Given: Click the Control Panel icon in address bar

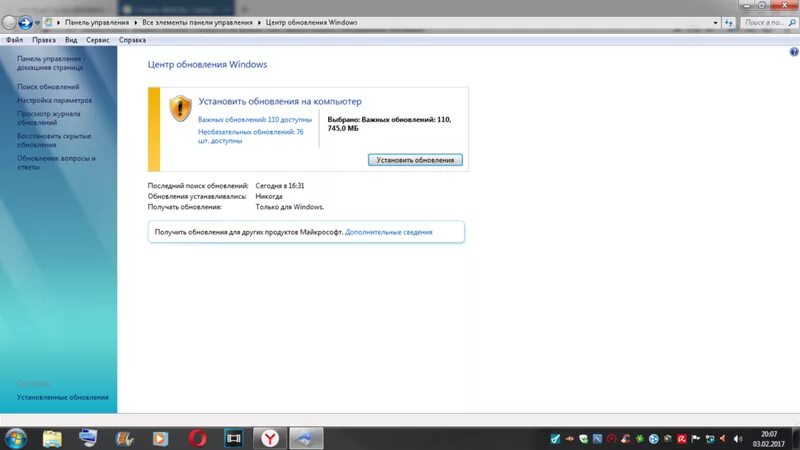Looking at the screenshot, I should 48,22.
